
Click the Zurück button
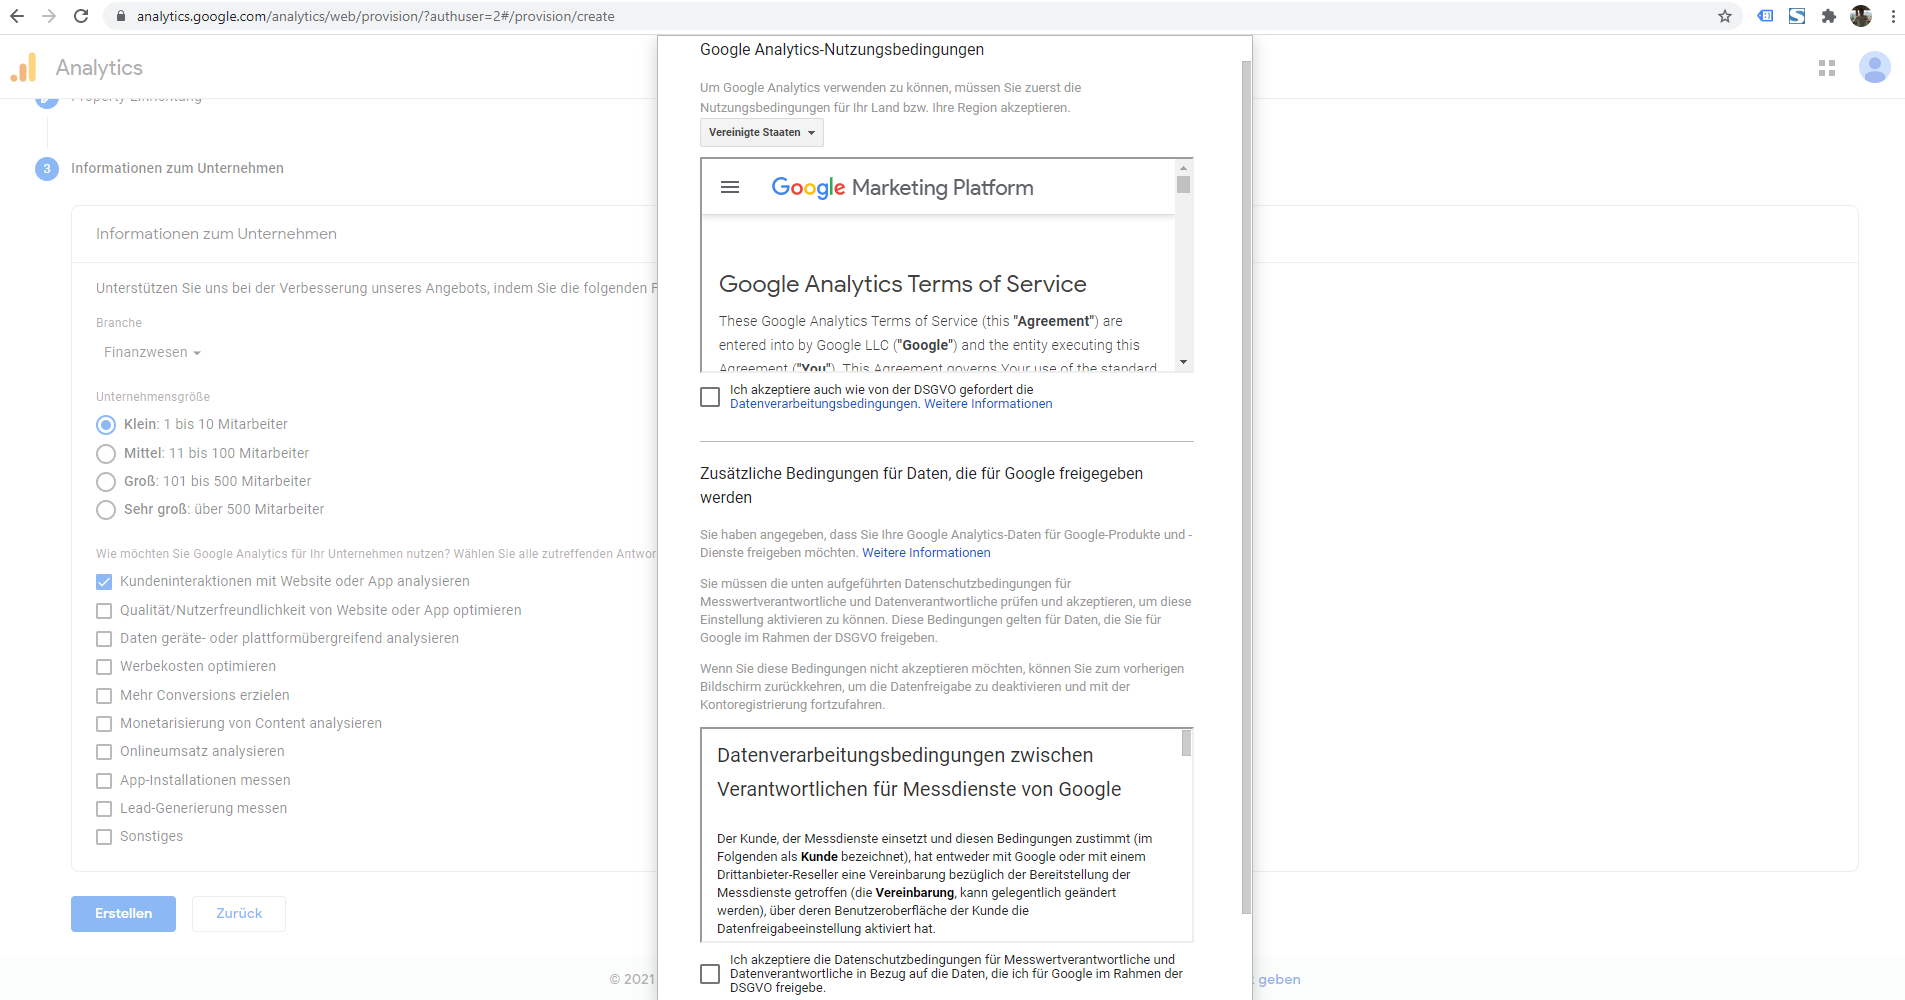[x=239, y=914]
